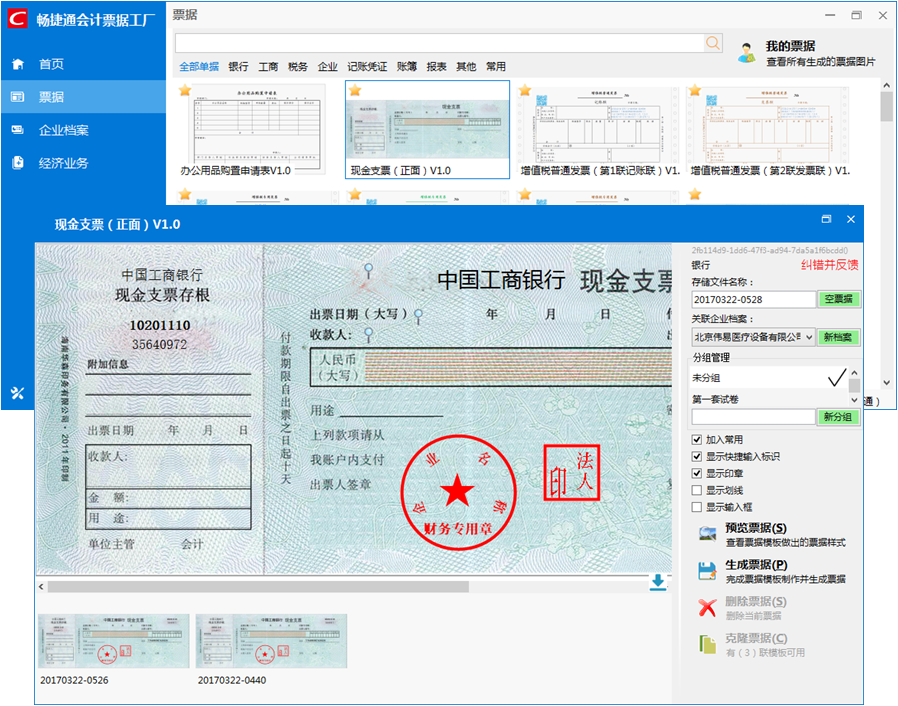The width and height of the screenshot is (898, 706).
Task: Click the 存储文件名称 input field
Action: [x=754, y=299]
